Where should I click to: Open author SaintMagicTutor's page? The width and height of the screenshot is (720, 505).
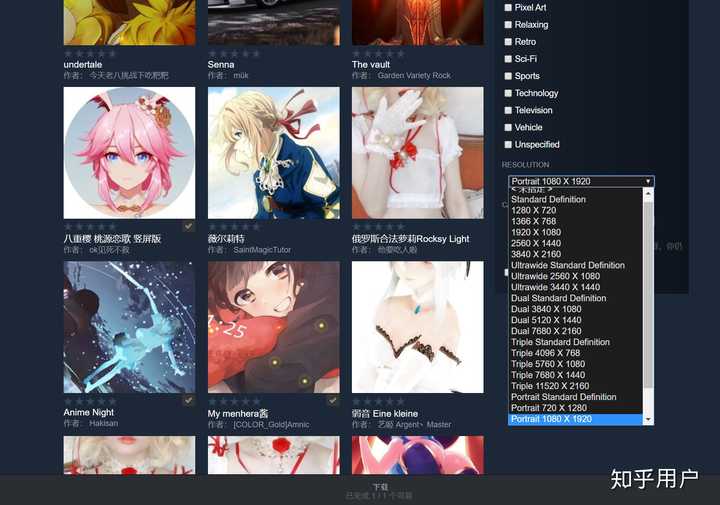coord(262,250)
